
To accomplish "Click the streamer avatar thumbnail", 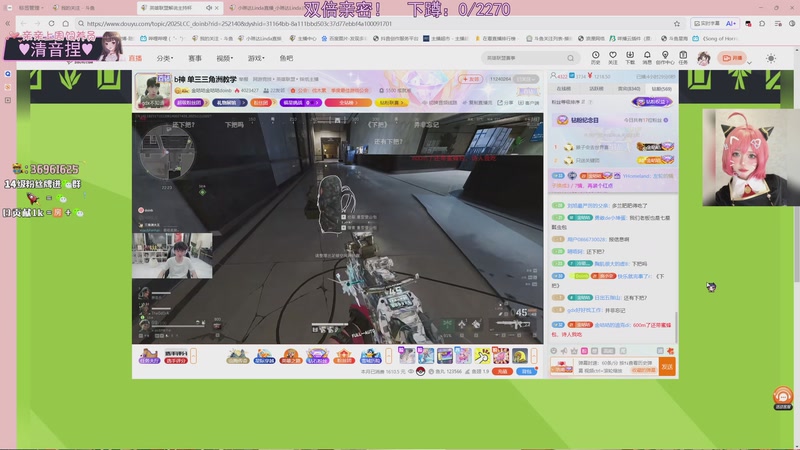I will click(153, 90).
